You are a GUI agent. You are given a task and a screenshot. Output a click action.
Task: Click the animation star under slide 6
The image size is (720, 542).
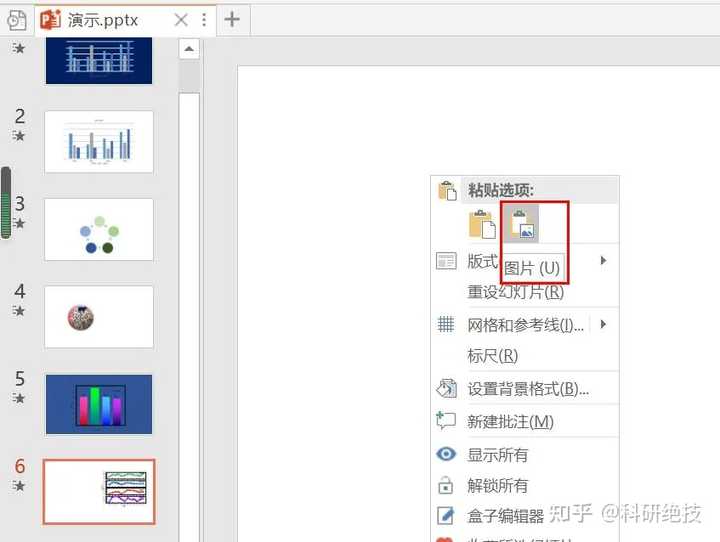(19, 486)
